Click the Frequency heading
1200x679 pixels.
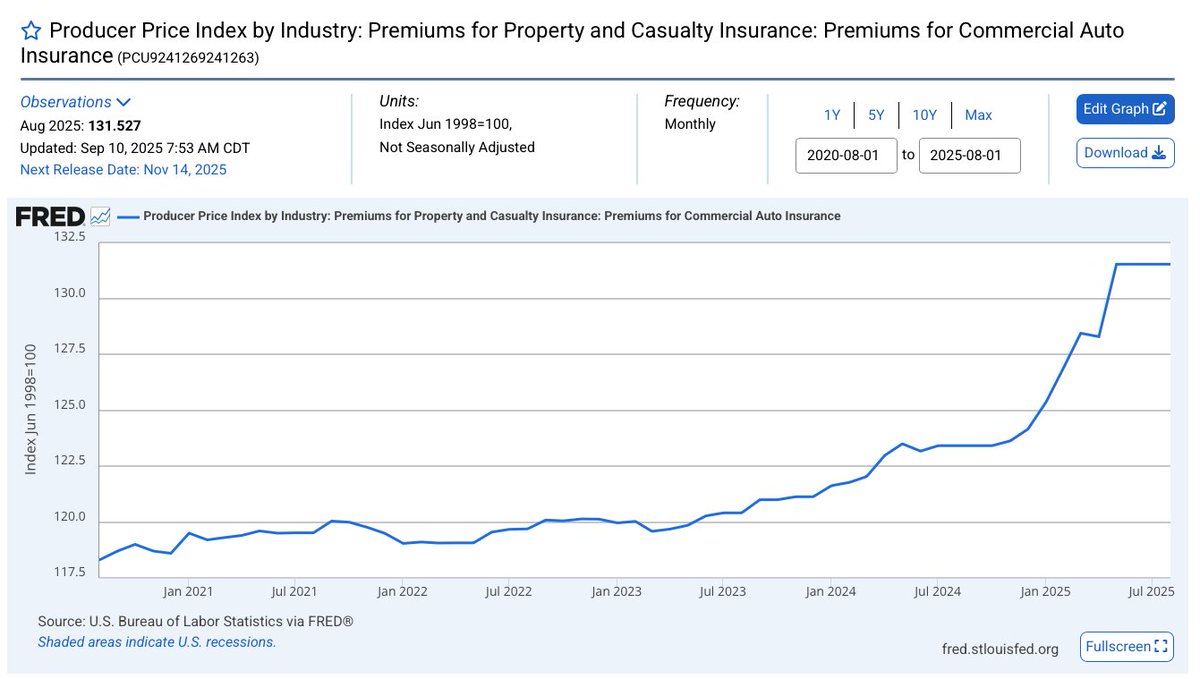[x=702, y=101]
